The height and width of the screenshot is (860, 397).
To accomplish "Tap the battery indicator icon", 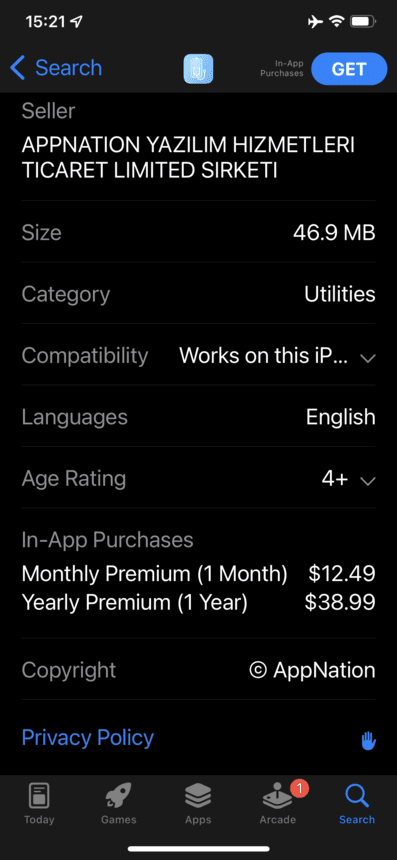I will pos(362,21).
